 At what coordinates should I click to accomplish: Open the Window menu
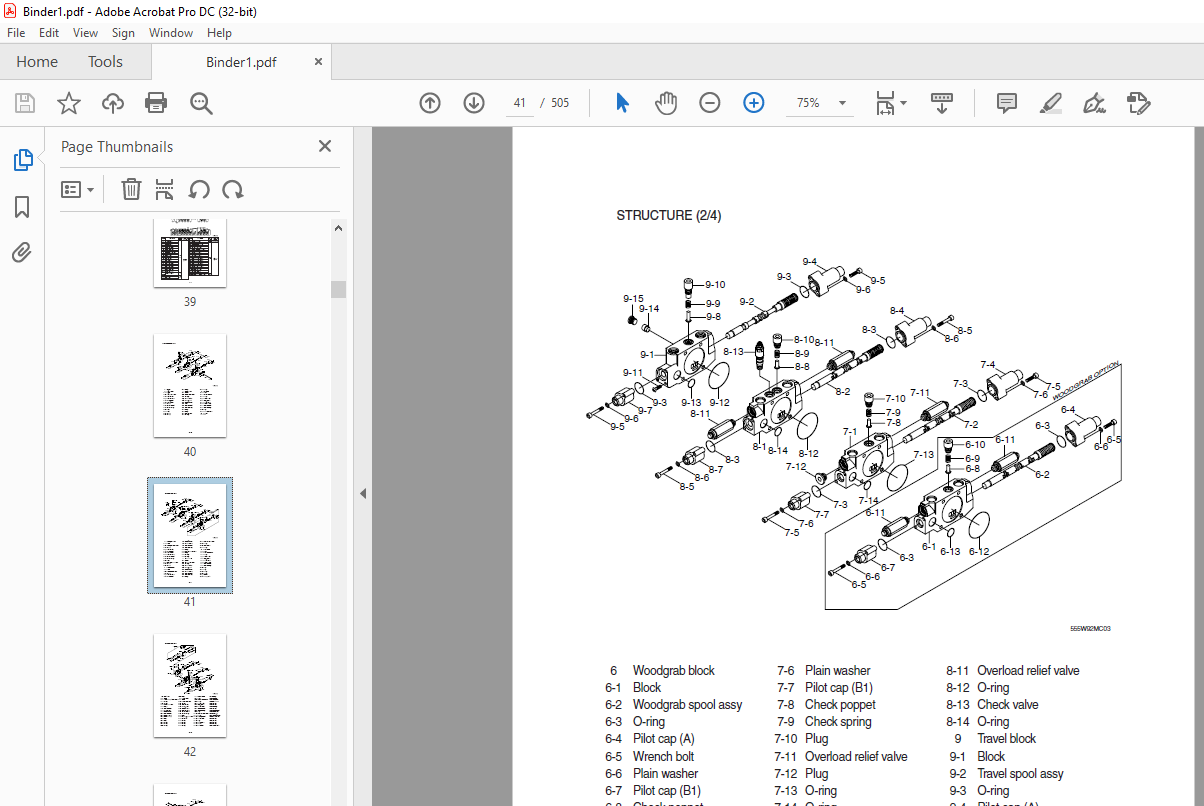click(x=171, y=33)
